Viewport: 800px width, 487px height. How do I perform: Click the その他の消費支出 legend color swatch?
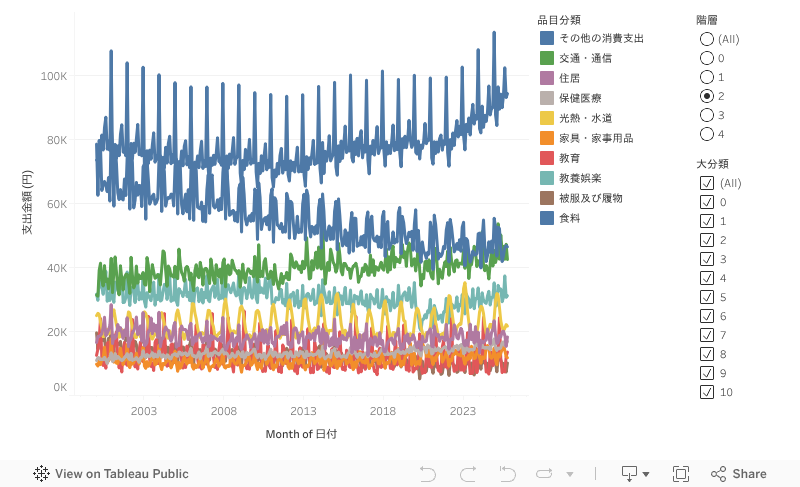pyautogui.click(x=547, y=38)
